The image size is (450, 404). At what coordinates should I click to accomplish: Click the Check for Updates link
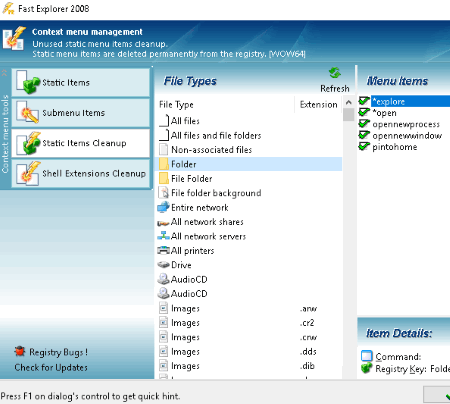coord(51,368)
